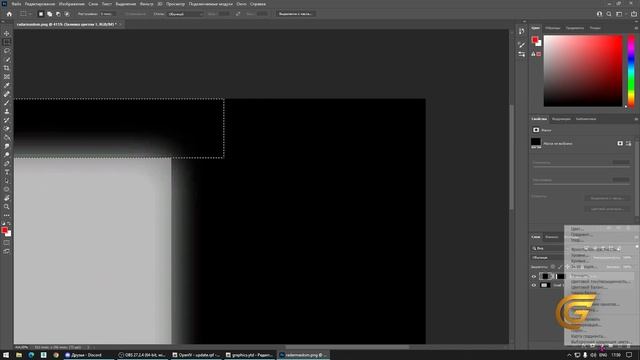The image size is (640, 360).
Task: Toggle lock transparent pixels in Layers panel
Action: coord(553,267)
